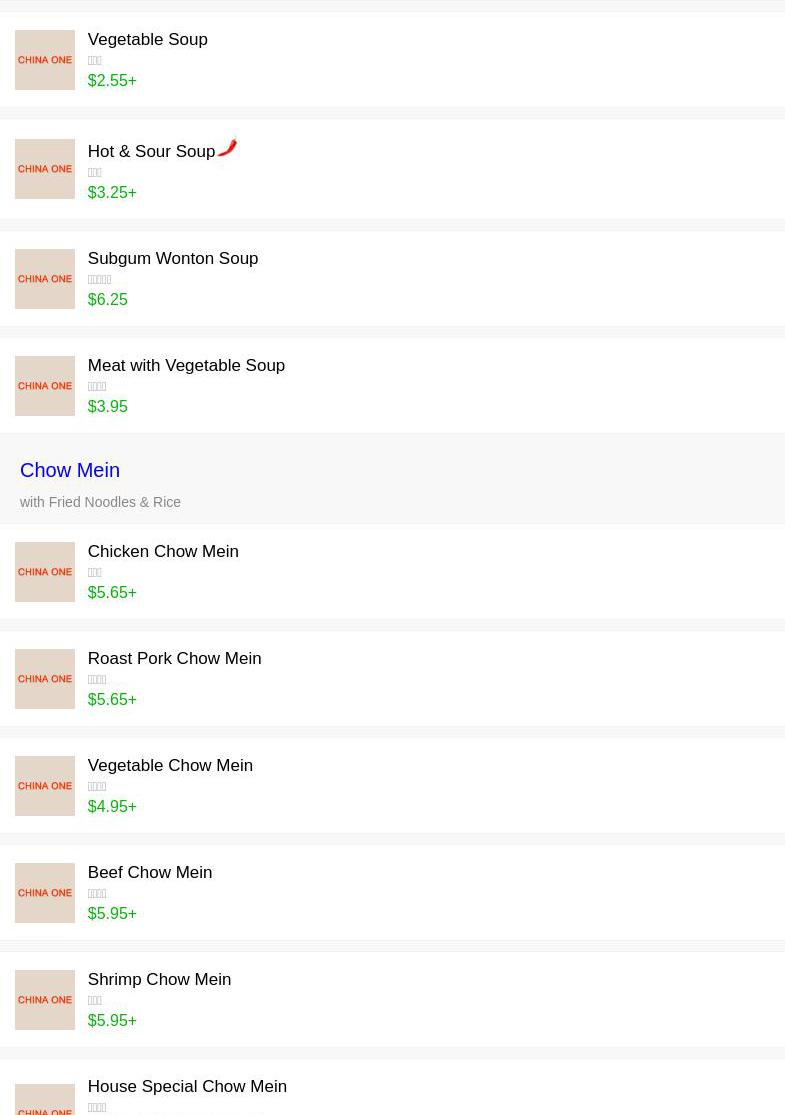This screenshot has height=1115, width=785.
Task: Click the Vegetable Chow Mein $4.95+ price
Action: [112, 807]
